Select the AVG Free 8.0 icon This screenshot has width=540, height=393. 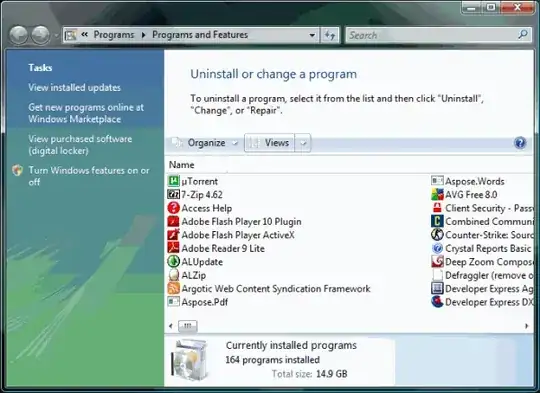coord(437,195)
